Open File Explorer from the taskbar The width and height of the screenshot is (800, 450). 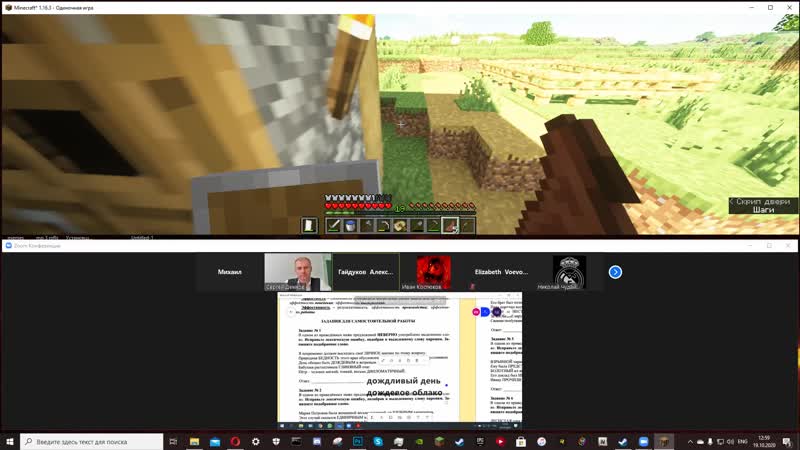194,441
